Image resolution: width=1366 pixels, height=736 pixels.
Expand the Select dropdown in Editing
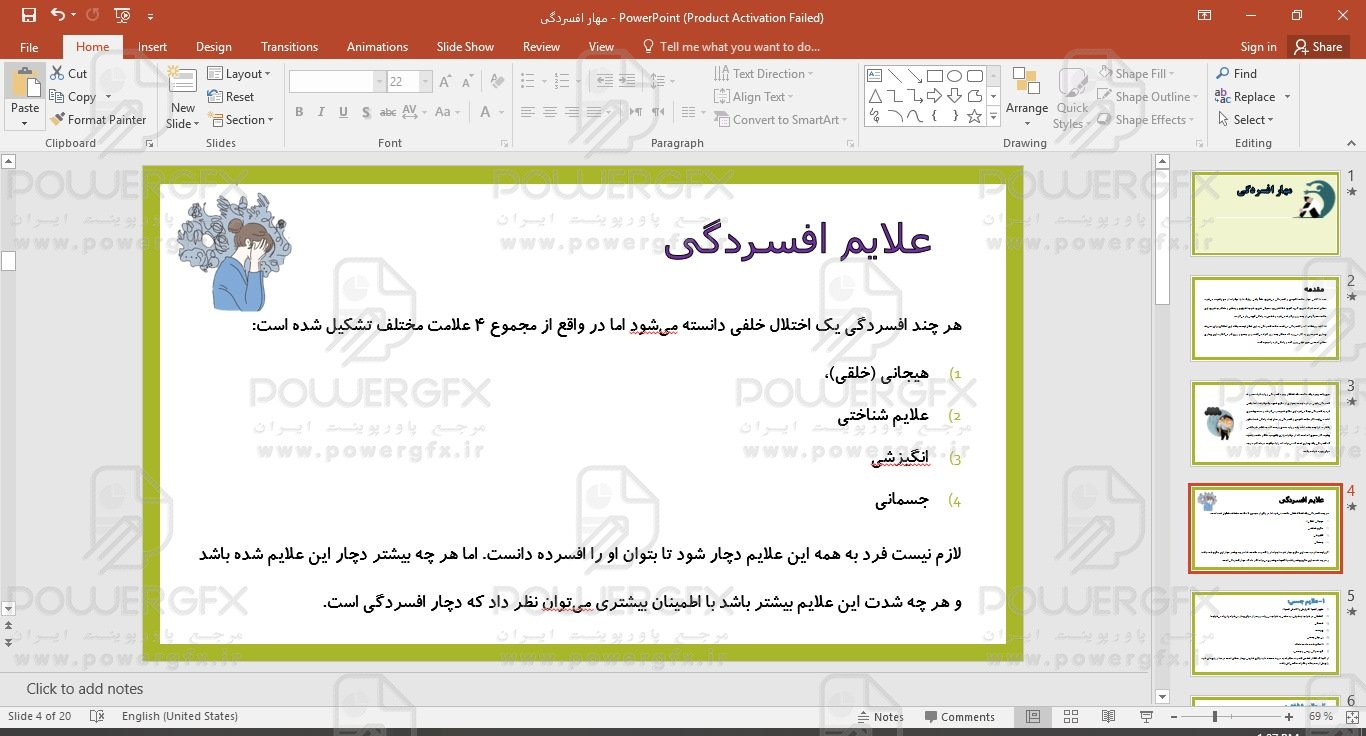click(1247, 120)
